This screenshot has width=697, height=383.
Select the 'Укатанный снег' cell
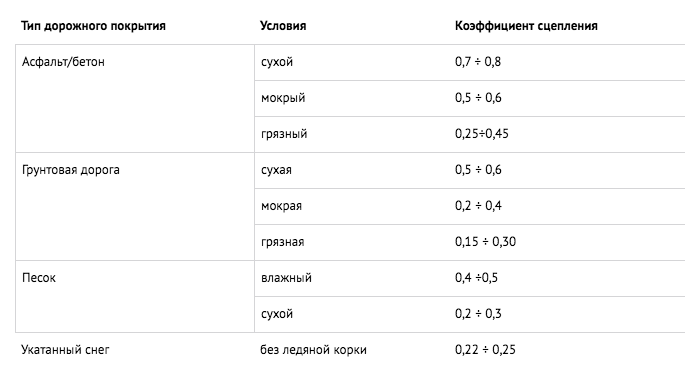(x=65, y=350)
